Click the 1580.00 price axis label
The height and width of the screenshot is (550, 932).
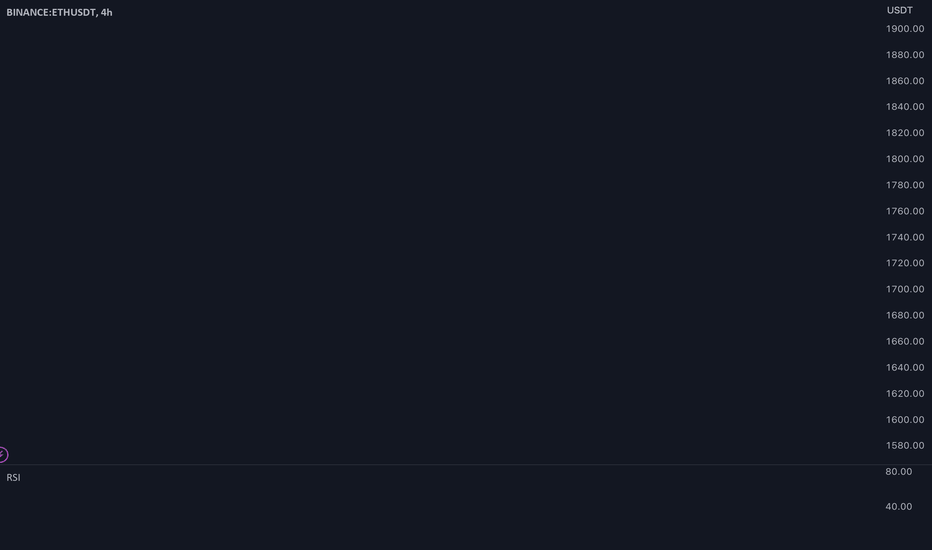[x=905, y=445]
